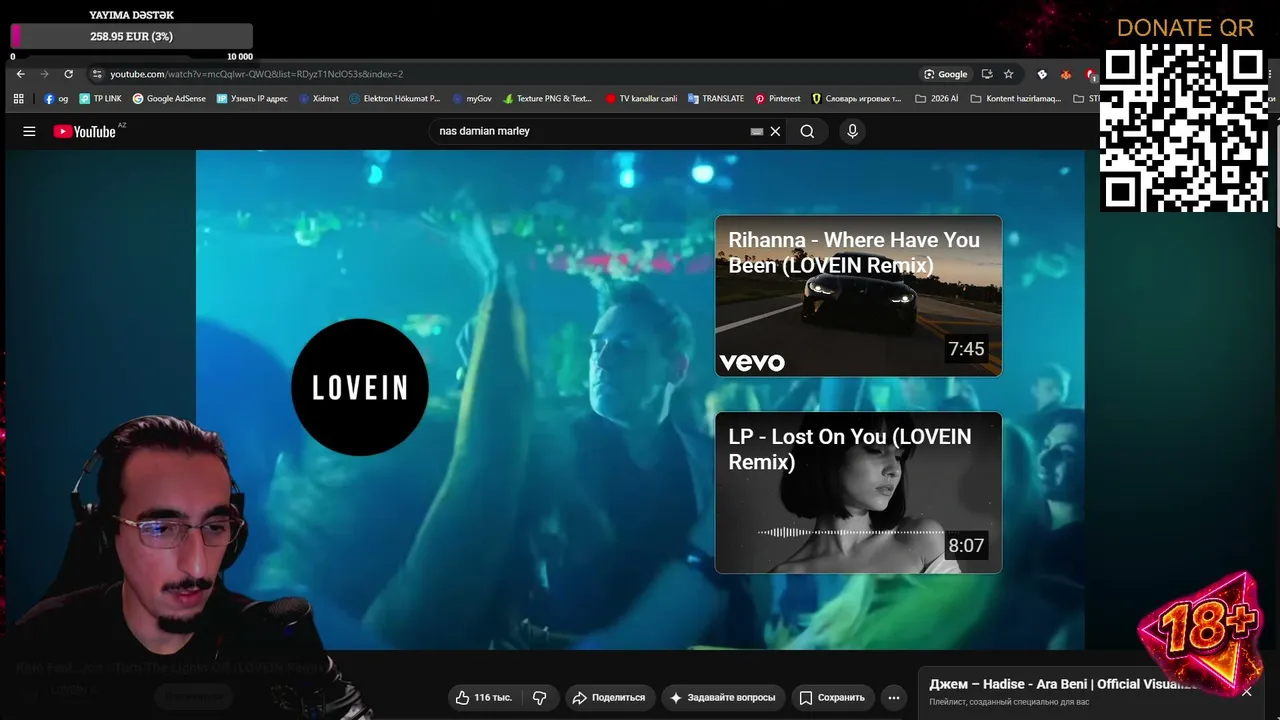
Task: Open the YouTube guide hamburger menu
Action: (x=29, y=131)
